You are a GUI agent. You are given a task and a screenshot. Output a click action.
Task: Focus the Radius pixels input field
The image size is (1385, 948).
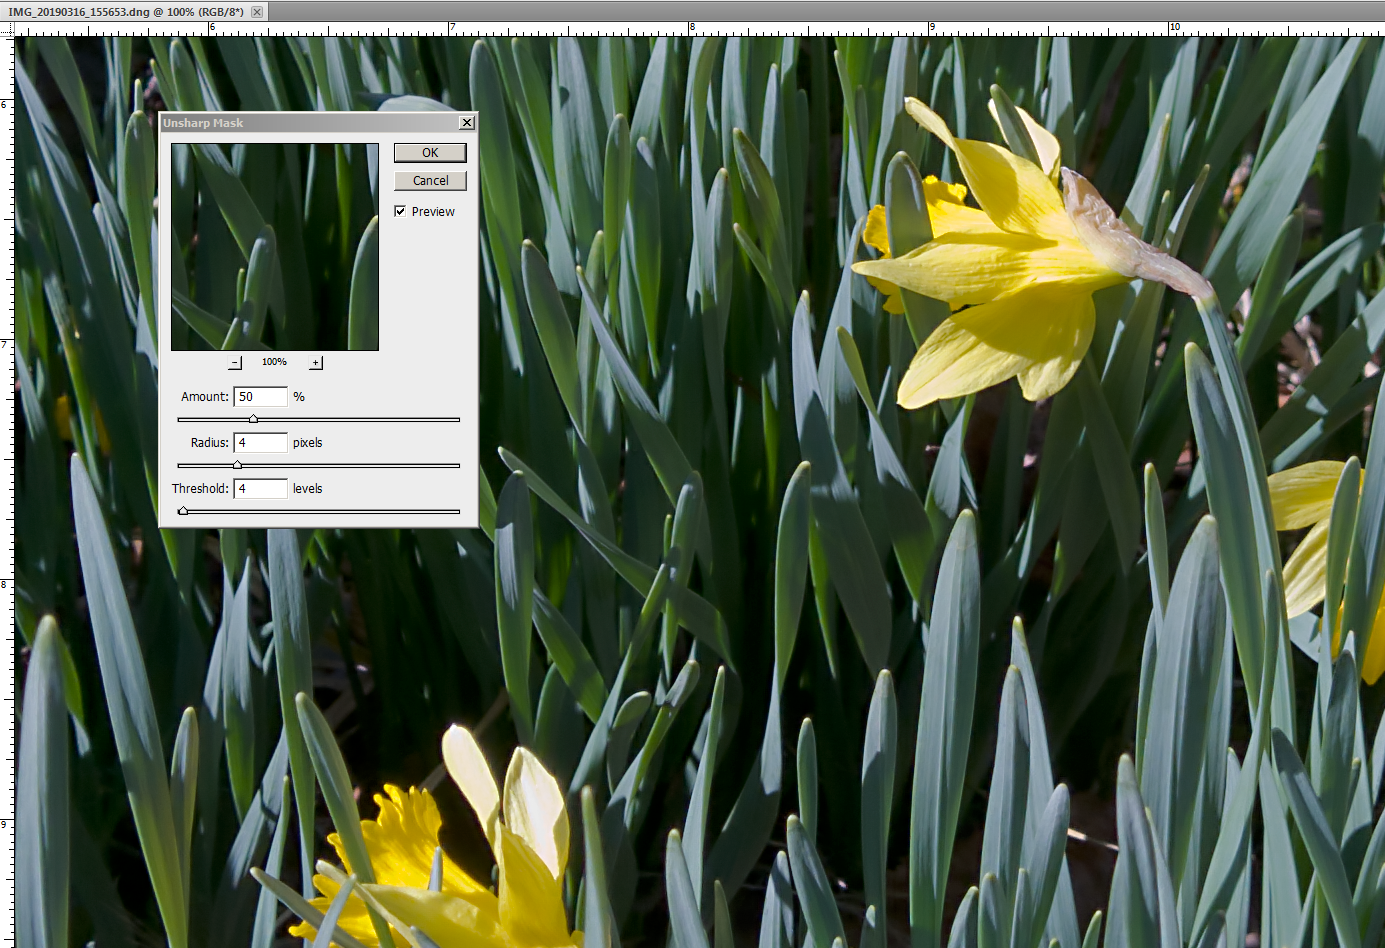coord(261,443)
